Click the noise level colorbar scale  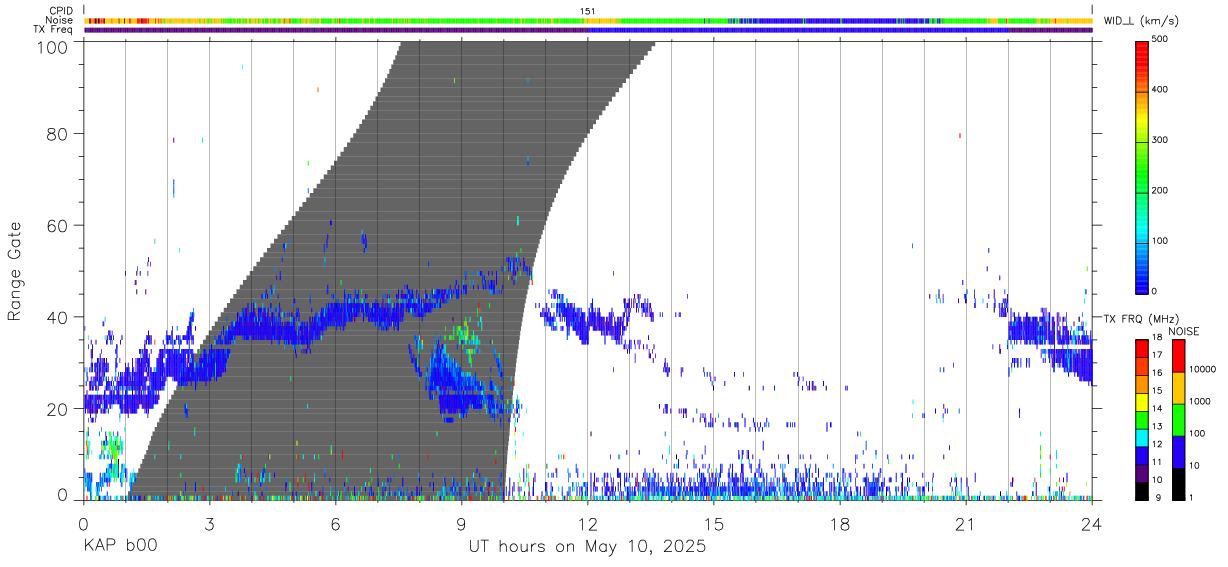pyautogui.click(x=1179, y=418)
